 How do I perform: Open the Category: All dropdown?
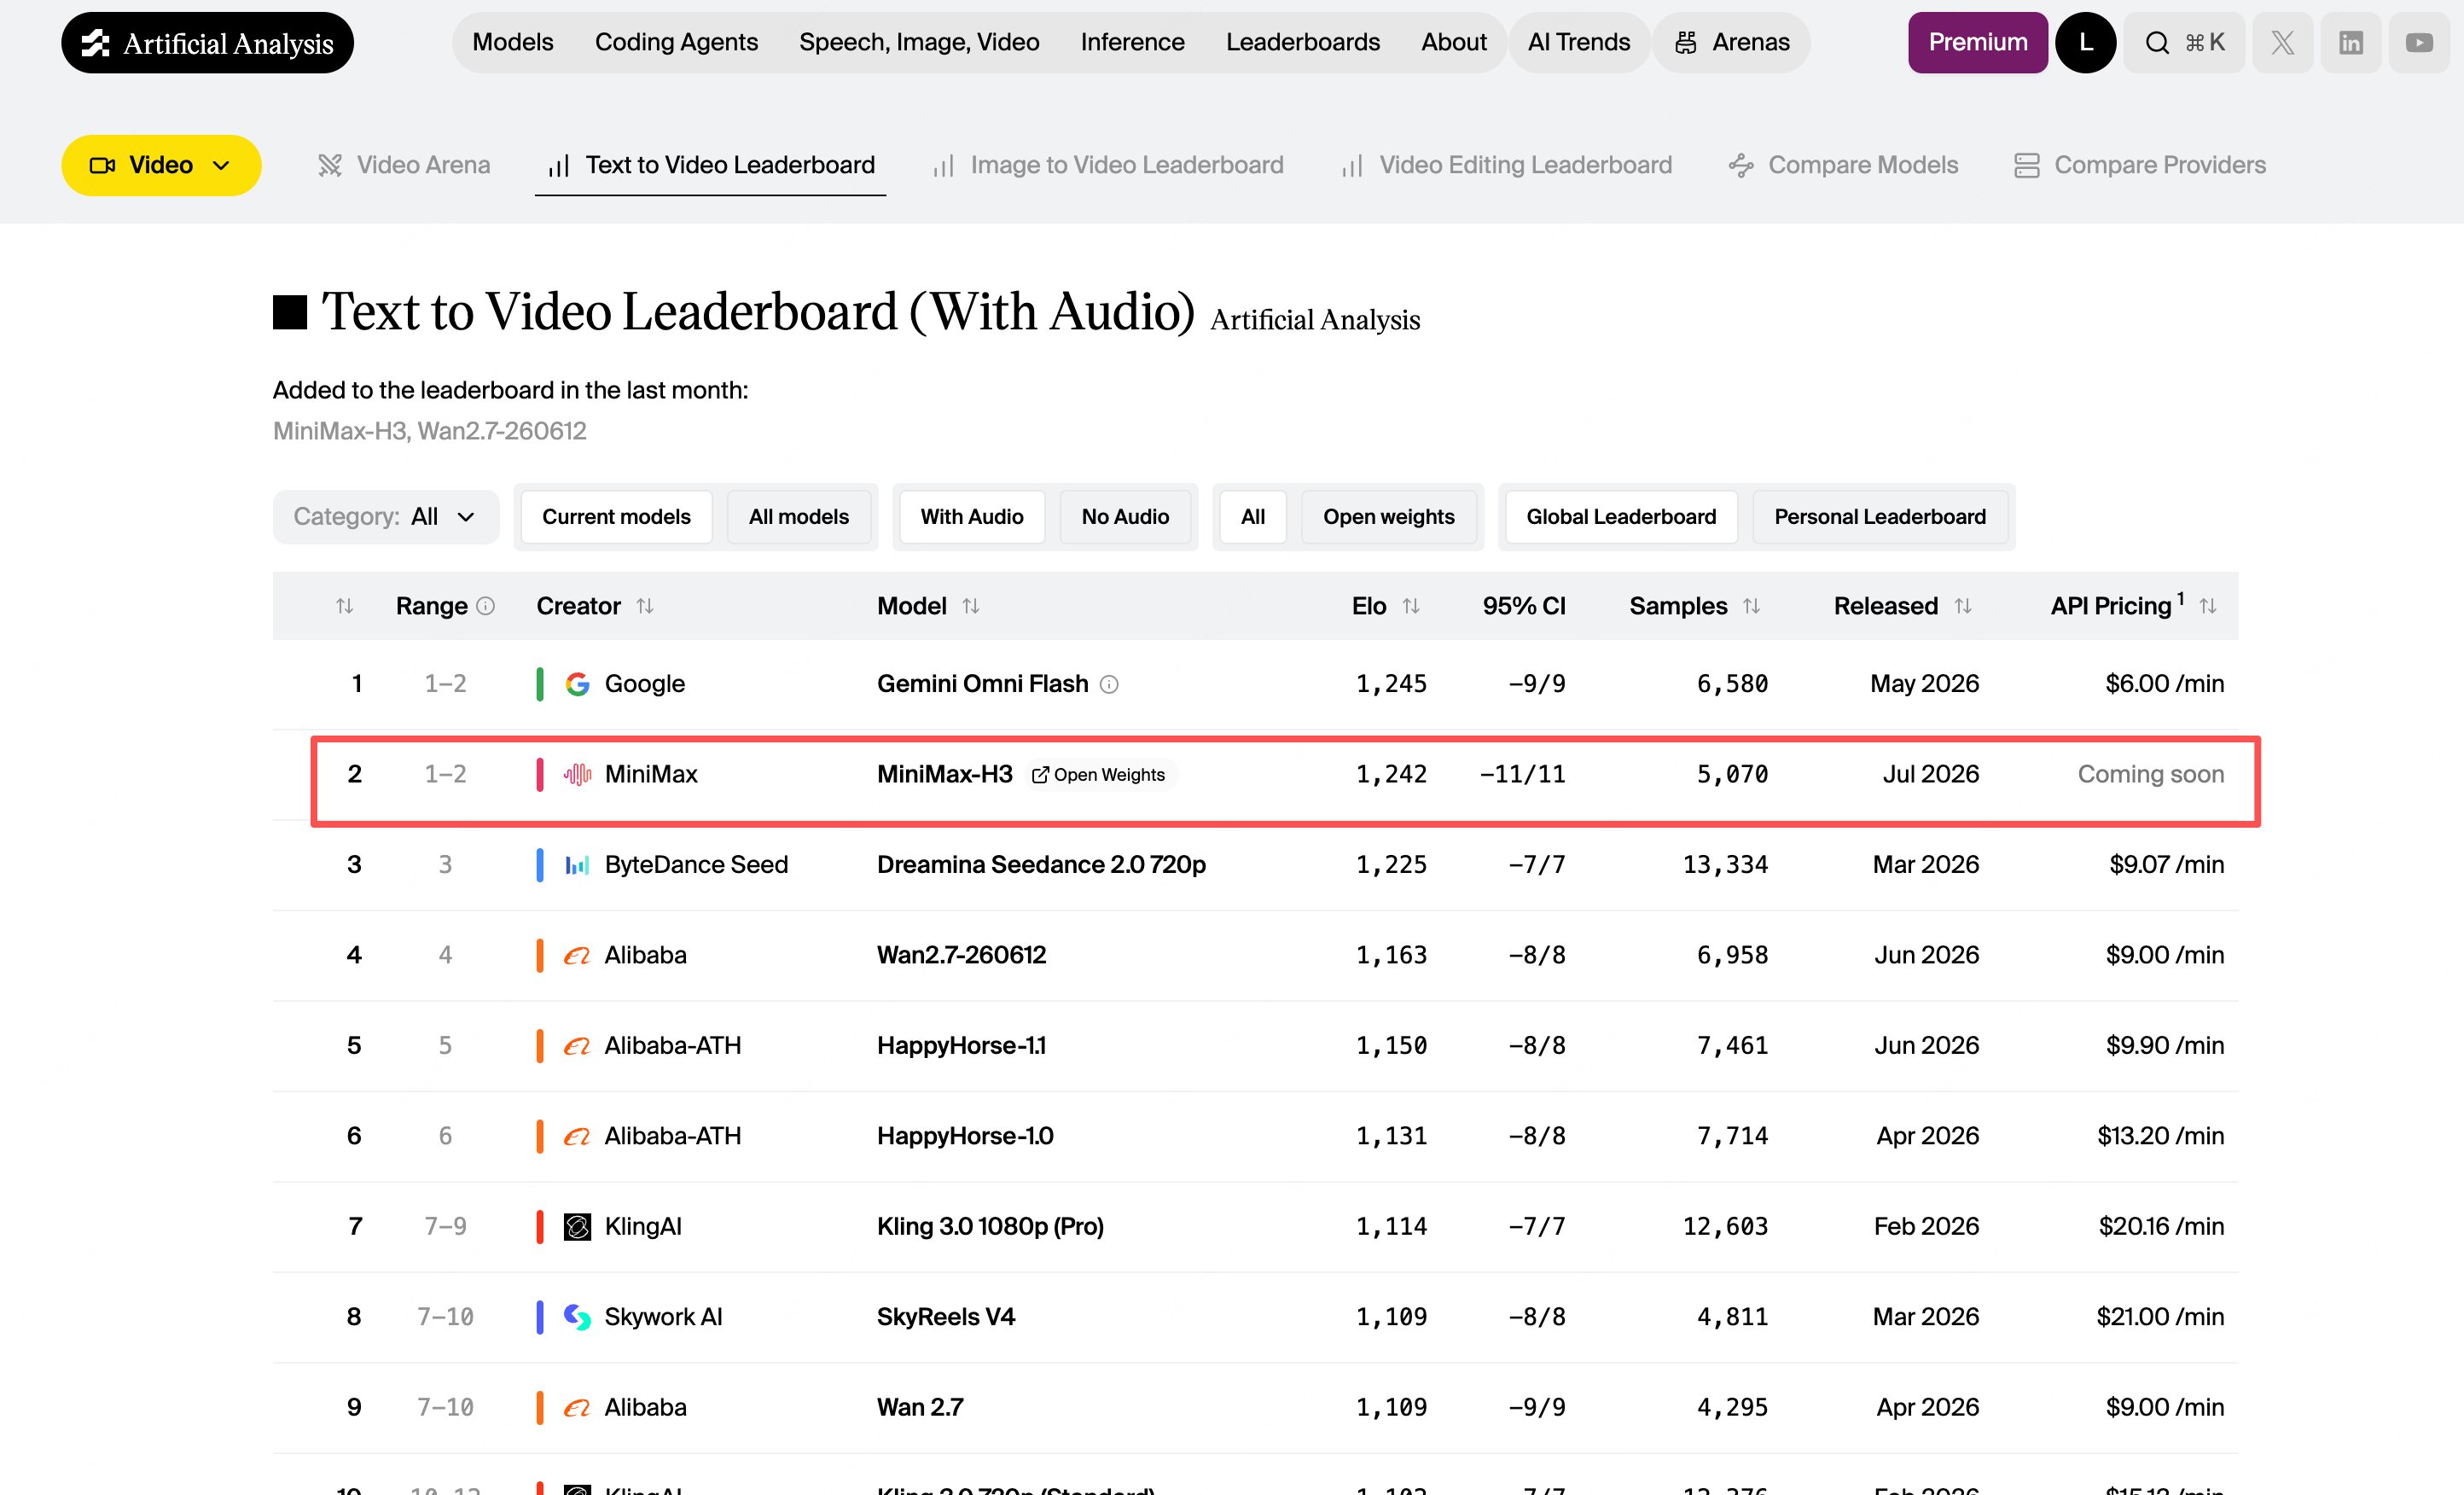coord(385,517)
